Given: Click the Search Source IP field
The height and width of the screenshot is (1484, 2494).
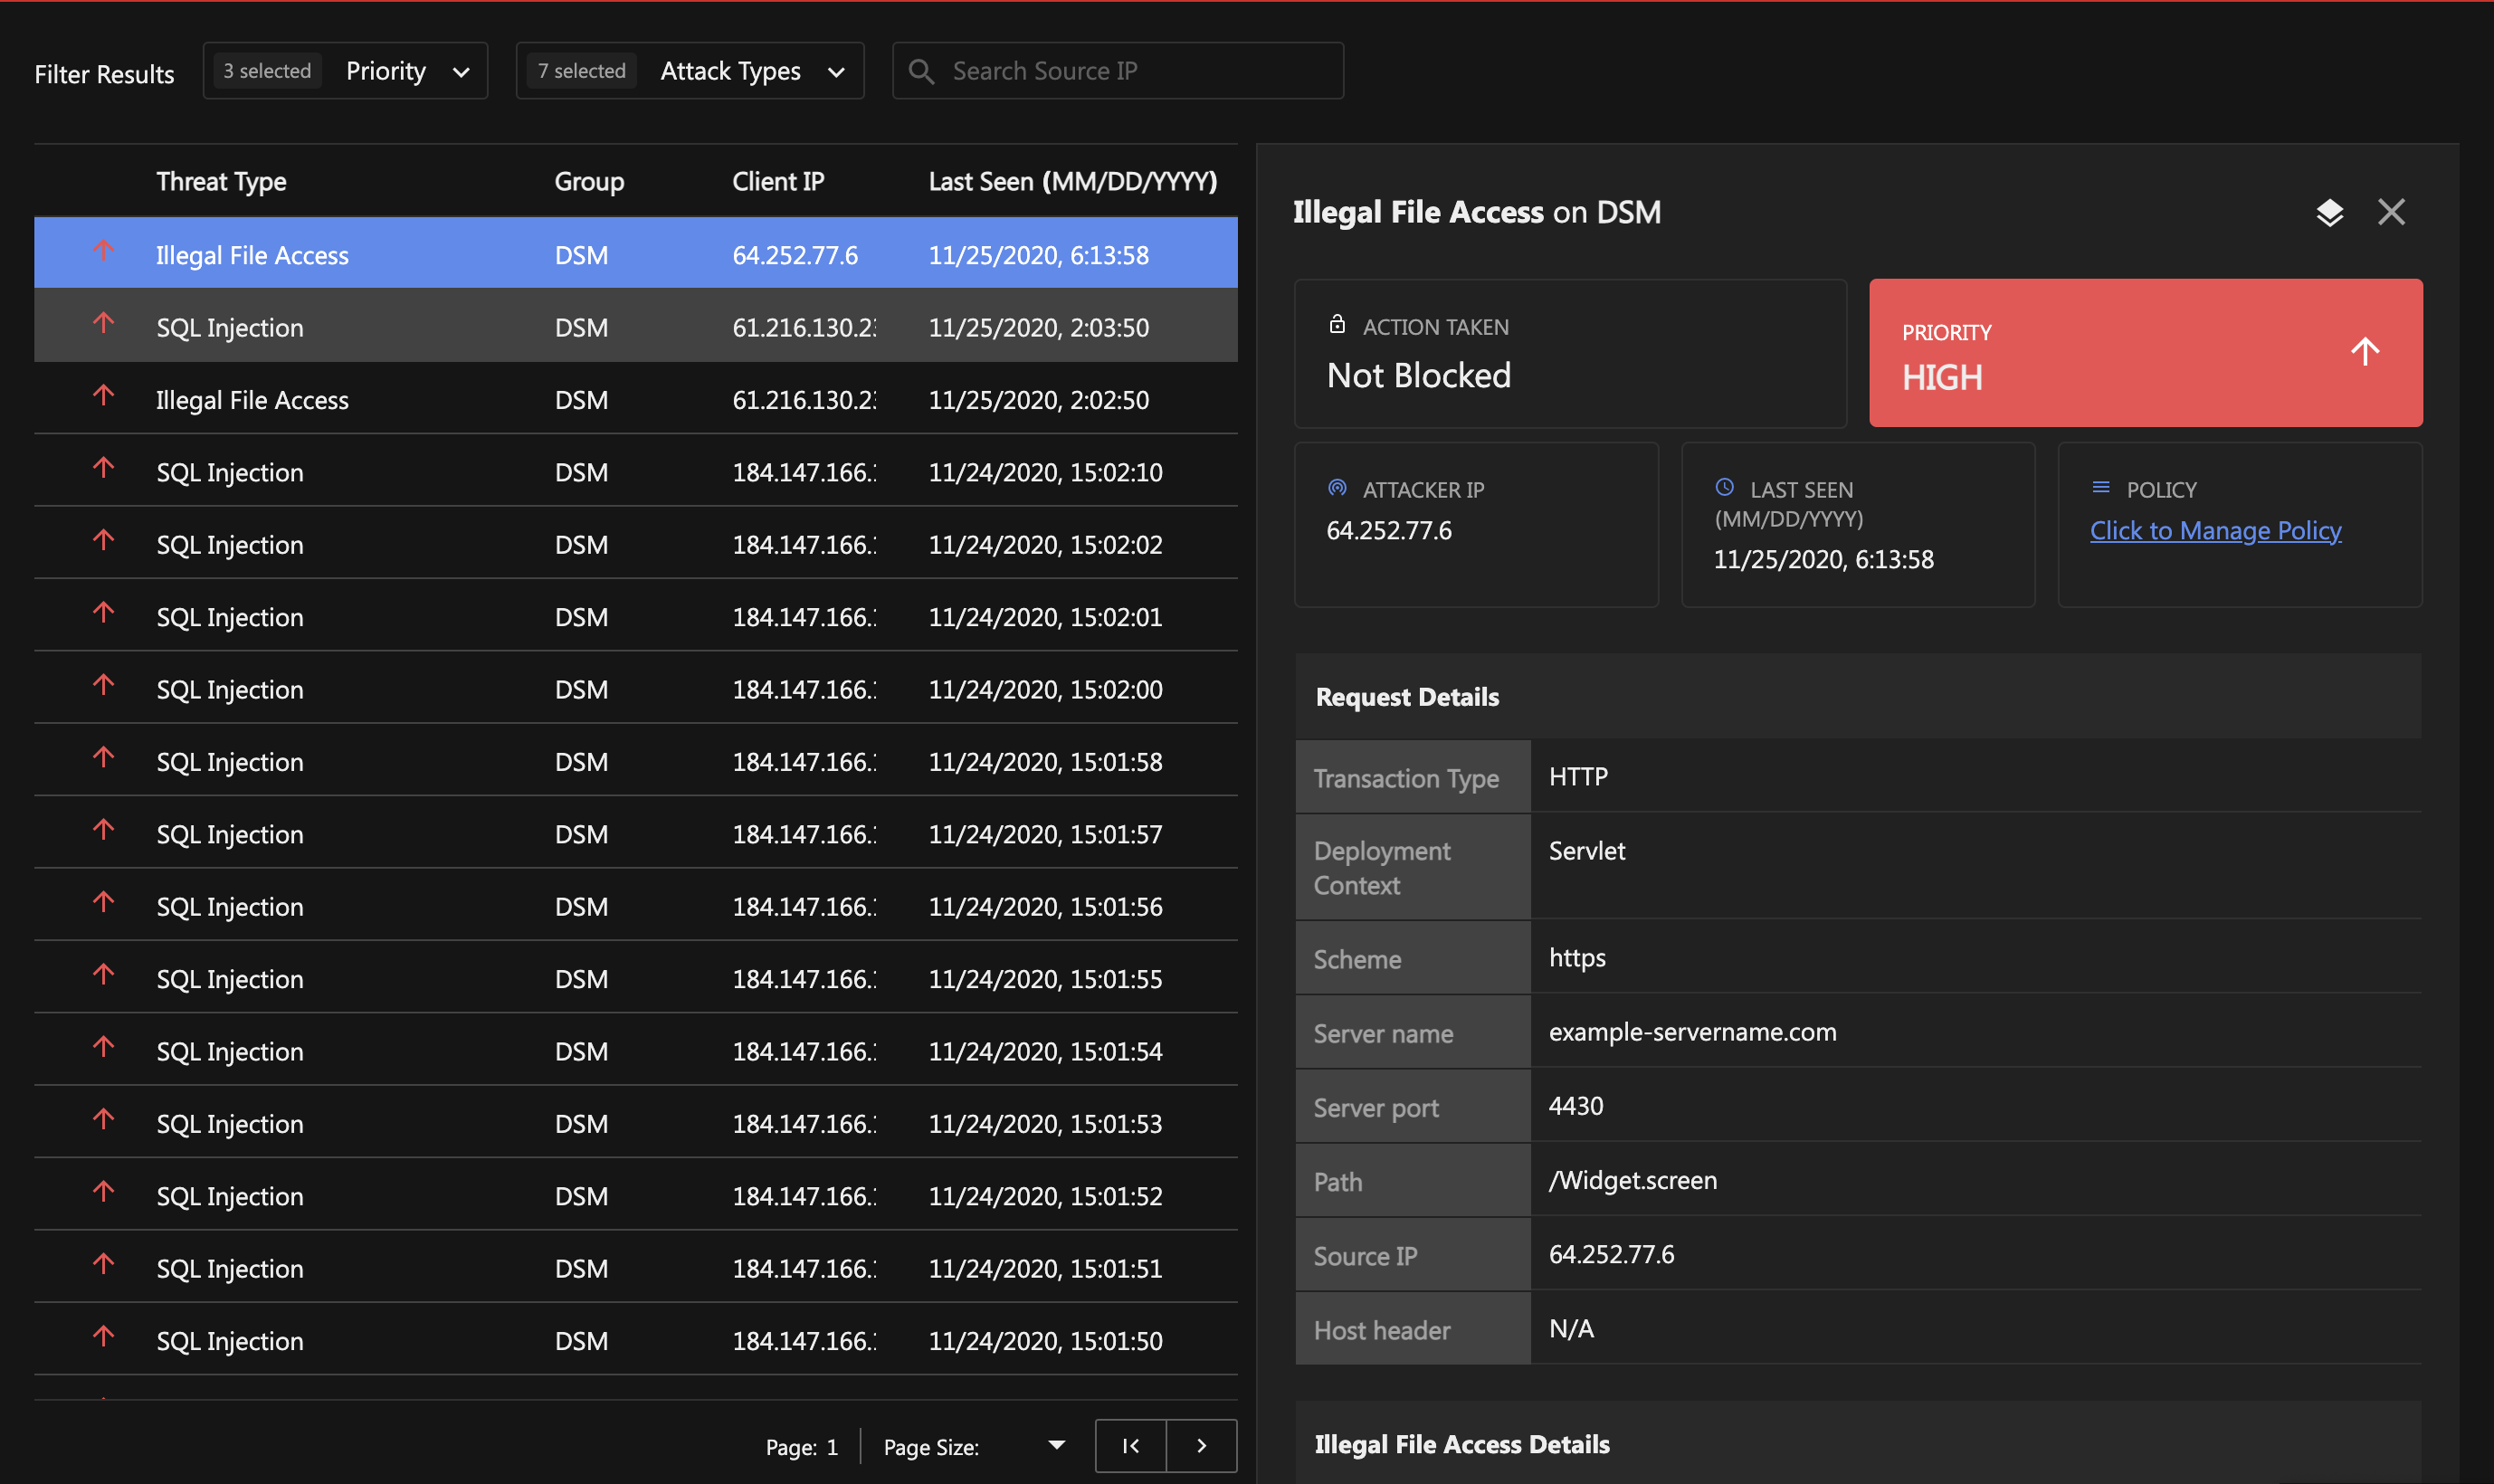Looking at the screenshot, I should [1118, 71].
